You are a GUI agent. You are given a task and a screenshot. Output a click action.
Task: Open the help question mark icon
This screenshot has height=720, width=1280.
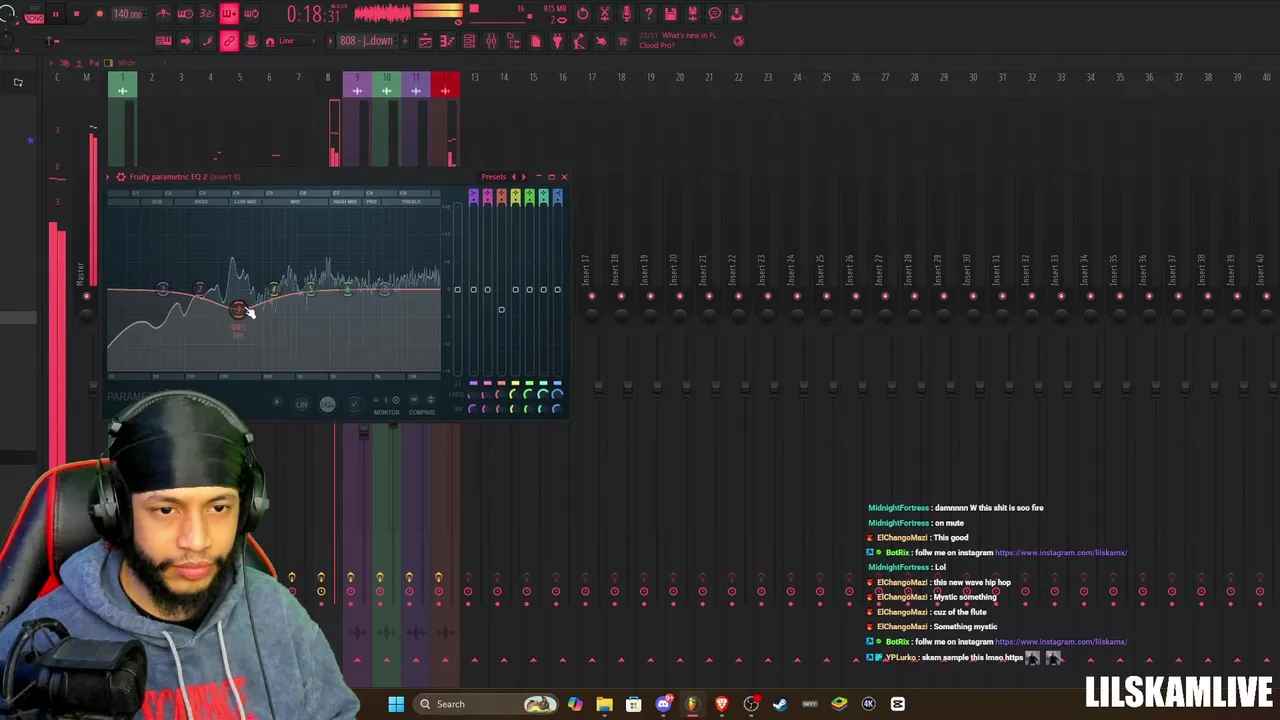coord(648,14)
